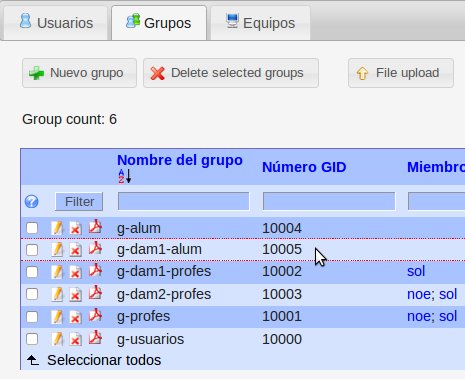Click the g-dam2-profes group name
Viewport: 465px width, 379px height.
pyautogui.click(x=164, y=295)
